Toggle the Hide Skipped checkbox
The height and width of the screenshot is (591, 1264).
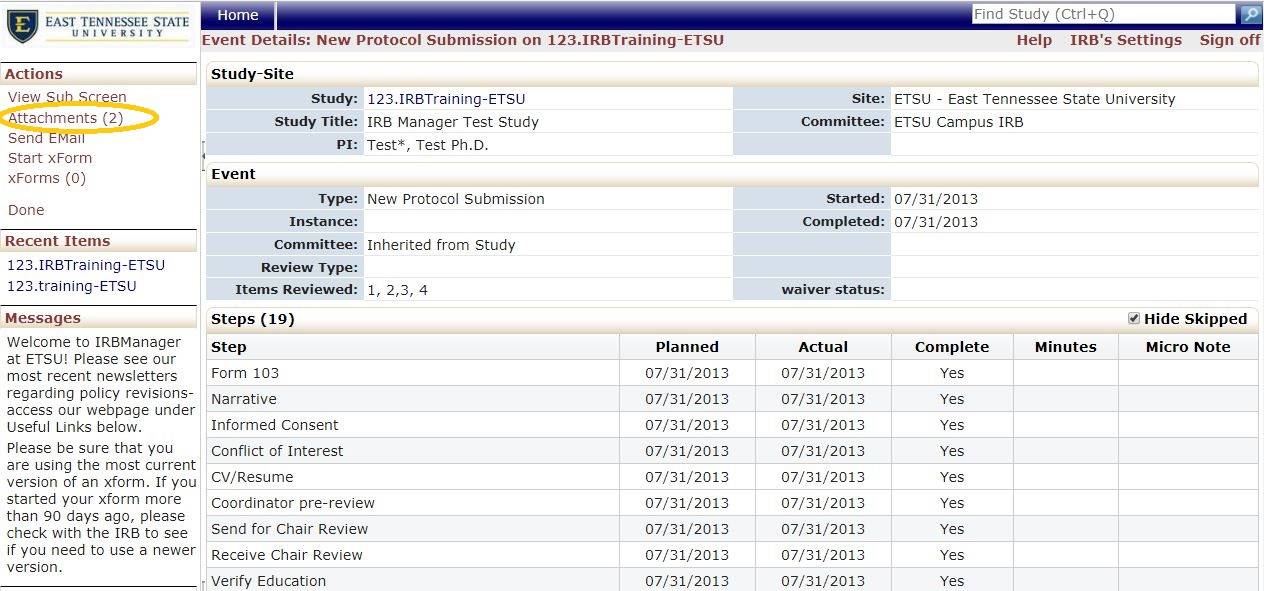1133,318
